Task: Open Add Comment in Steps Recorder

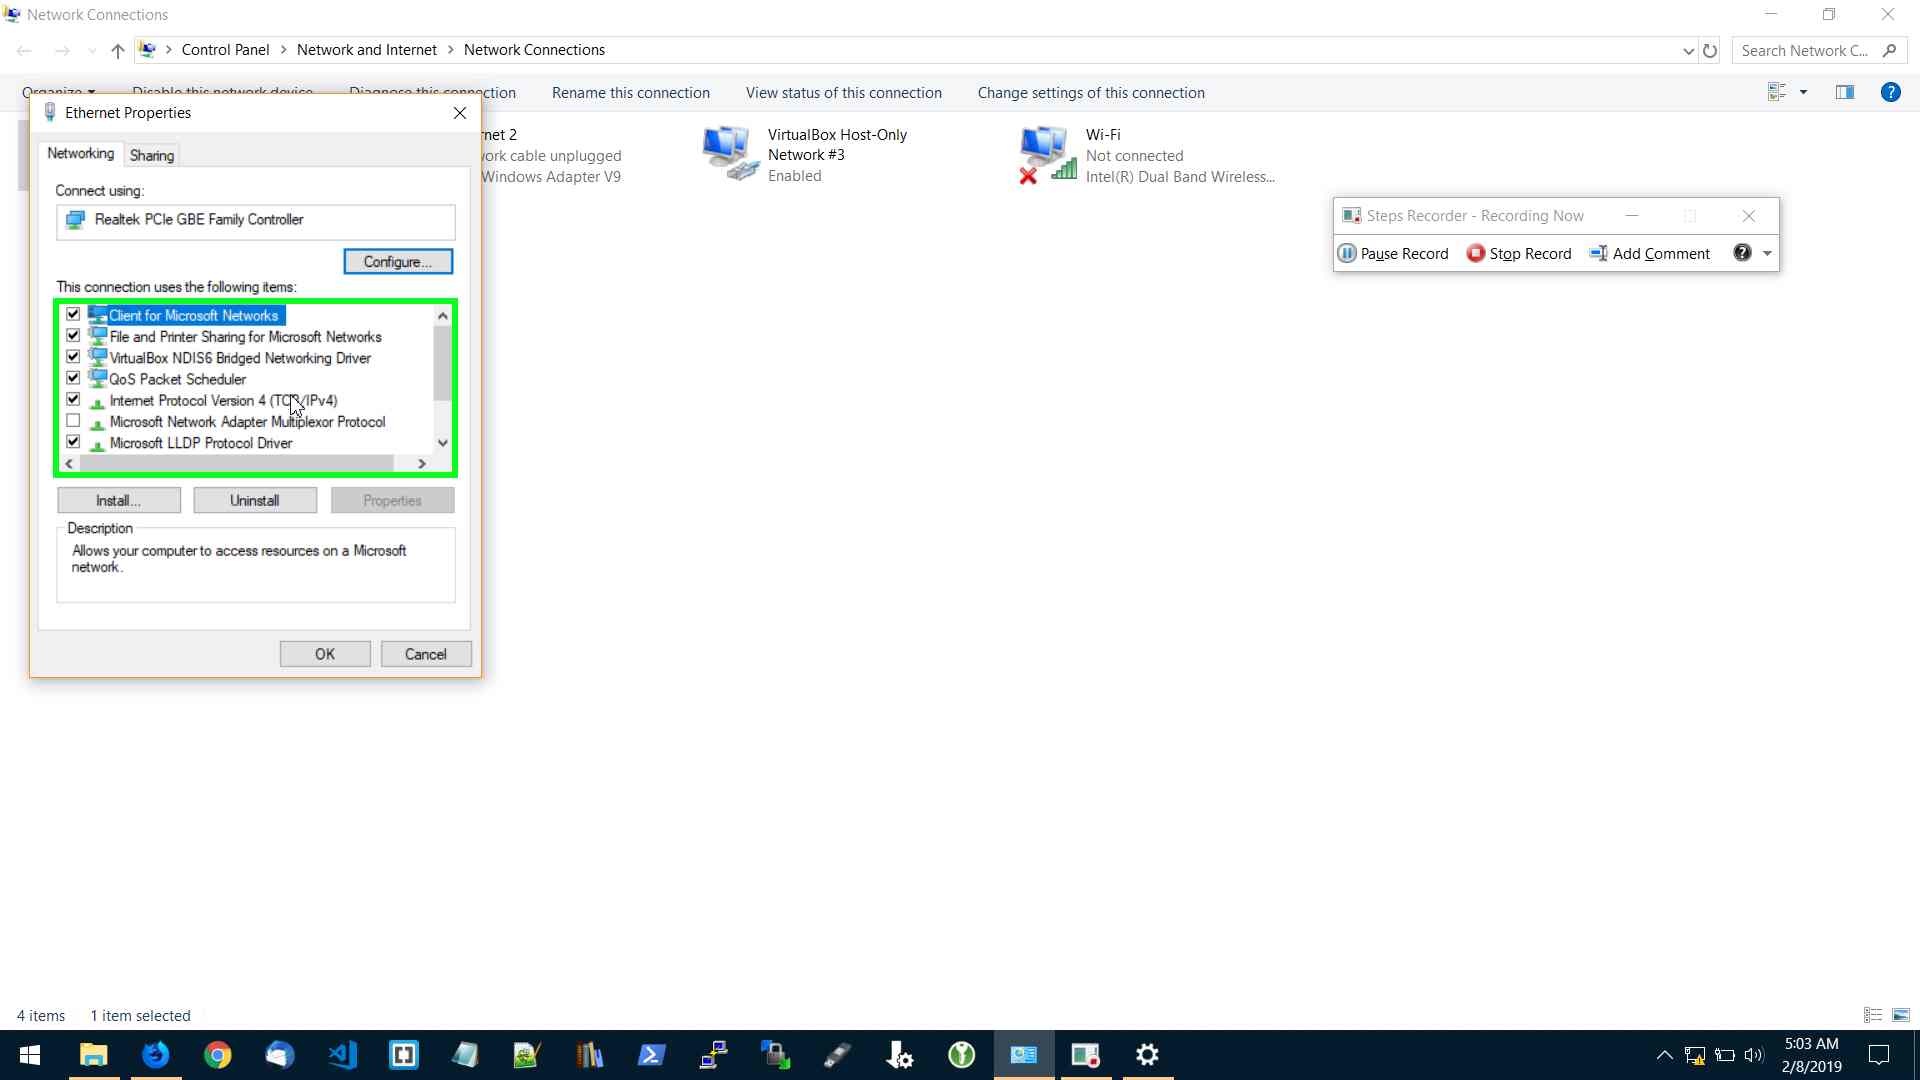Action: click(1650, 253)
